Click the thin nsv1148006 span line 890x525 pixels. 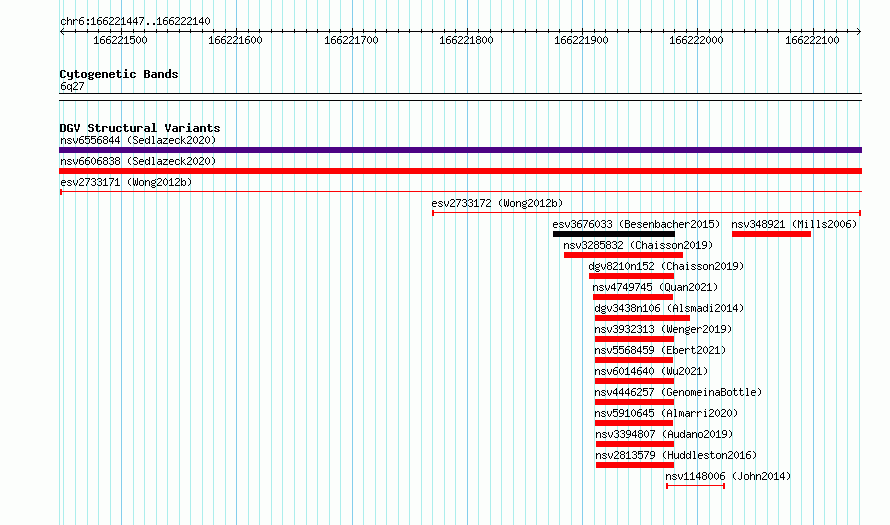[695, 486]
